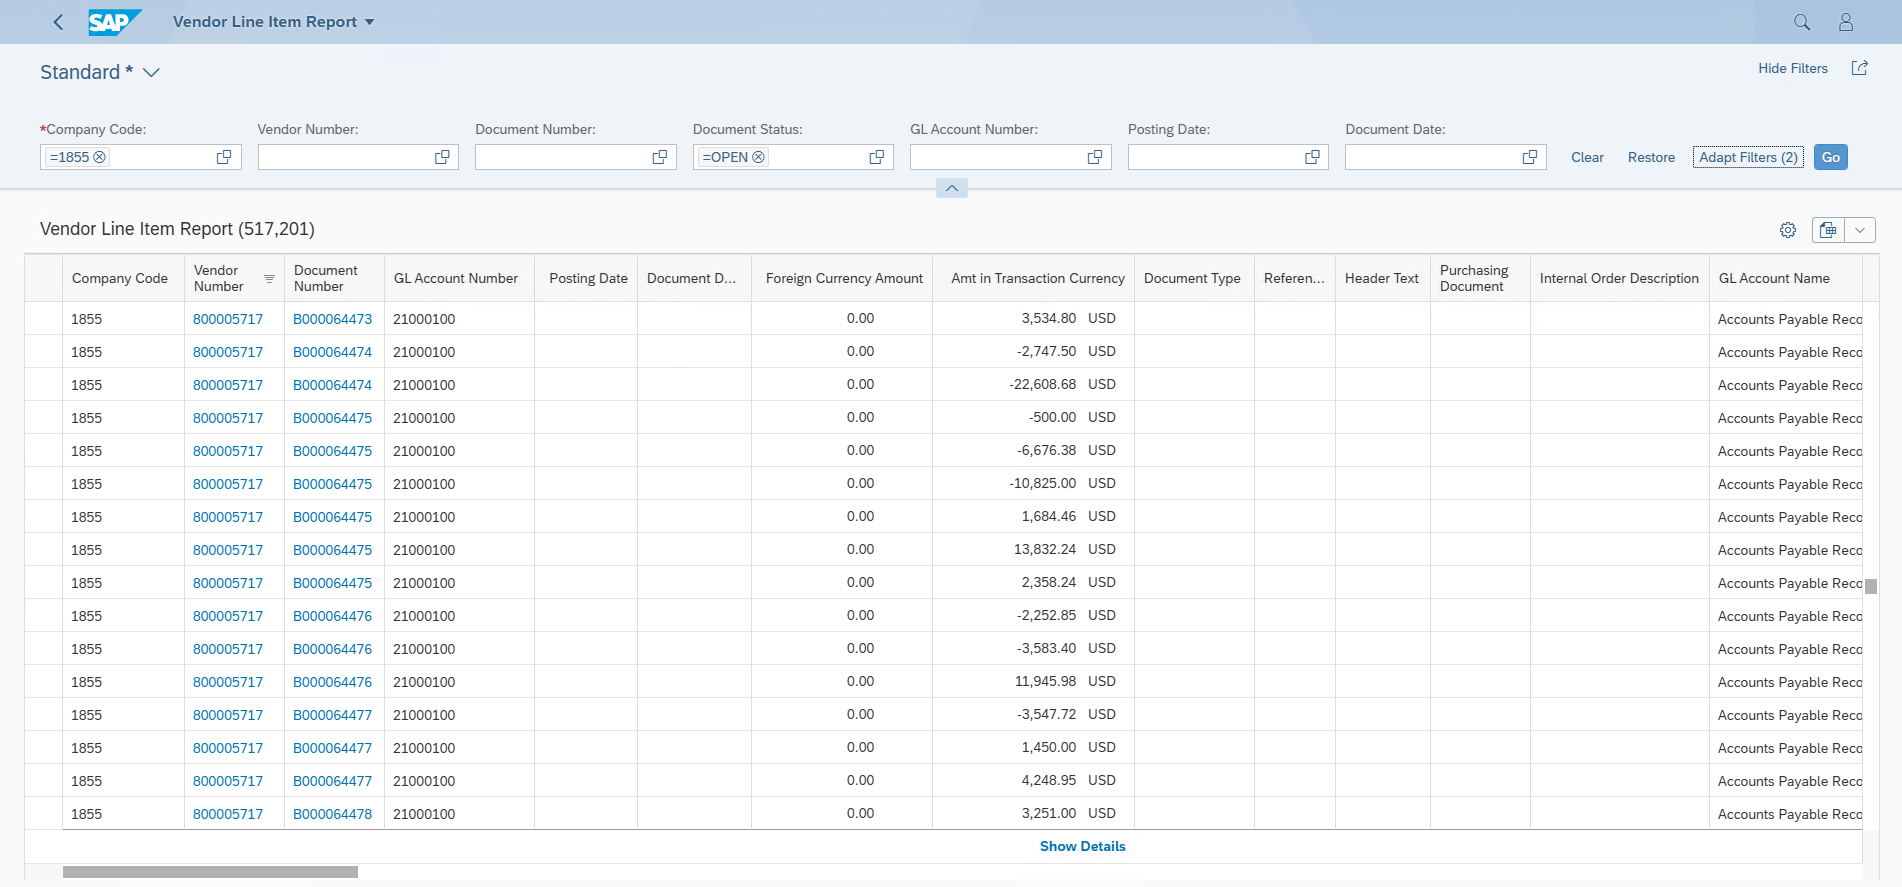Click Hide Filters

tap(1793, 68)
